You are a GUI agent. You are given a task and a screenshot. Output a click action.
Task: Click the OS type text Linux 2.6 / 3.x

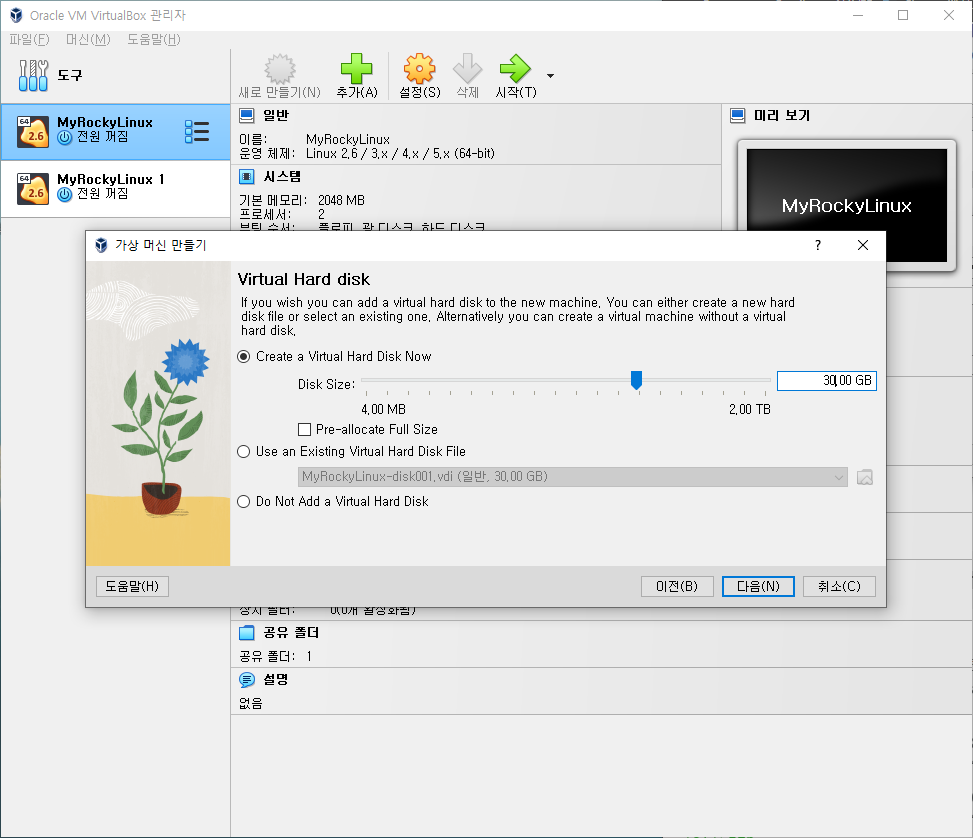(x=400, y=153)
